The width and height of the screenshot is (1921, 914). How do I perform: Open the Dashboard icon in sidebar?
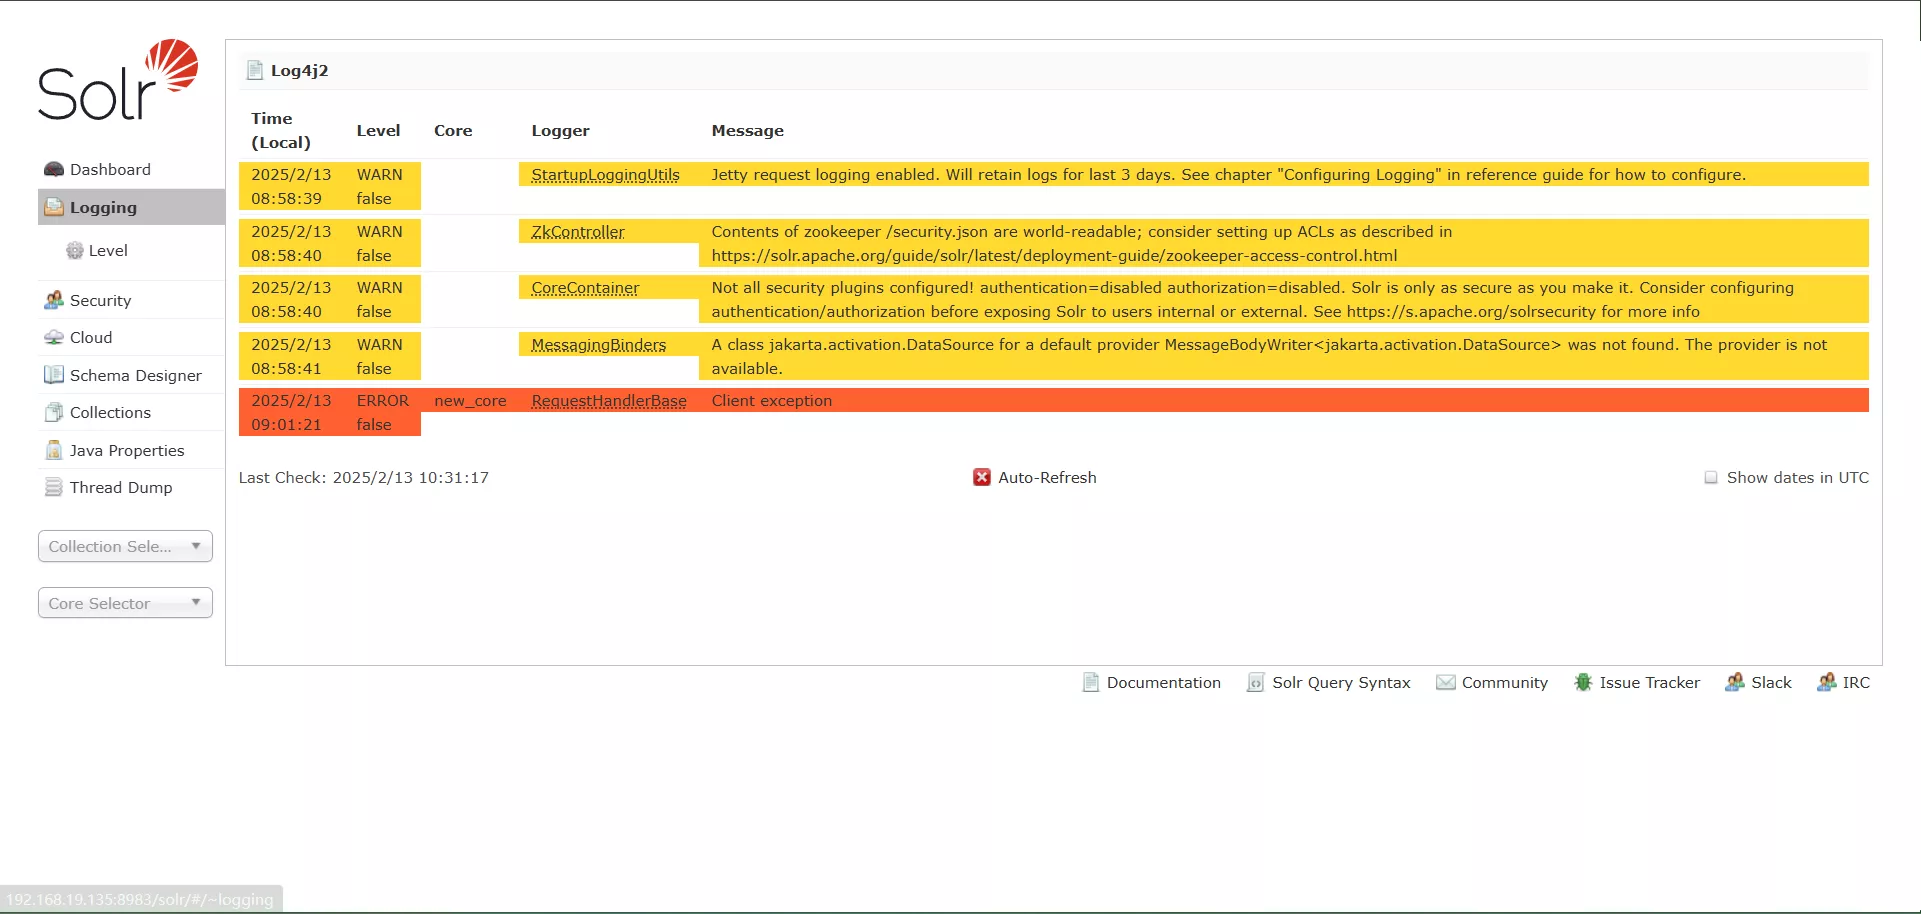[54, 170]
